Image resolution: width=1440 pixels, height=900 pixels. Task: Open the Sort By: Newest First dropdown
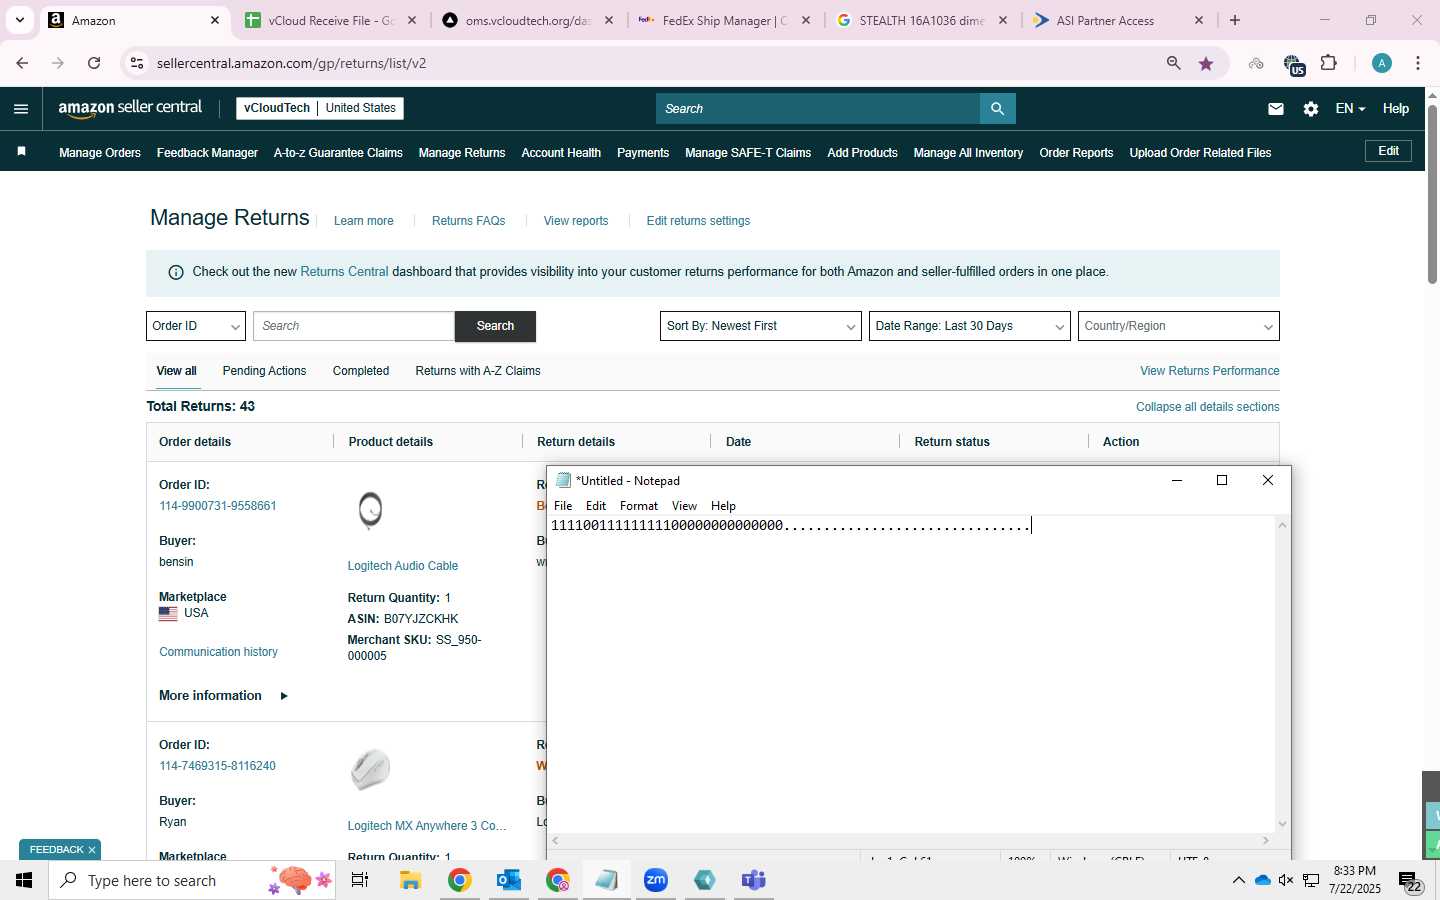coord(760,326)
